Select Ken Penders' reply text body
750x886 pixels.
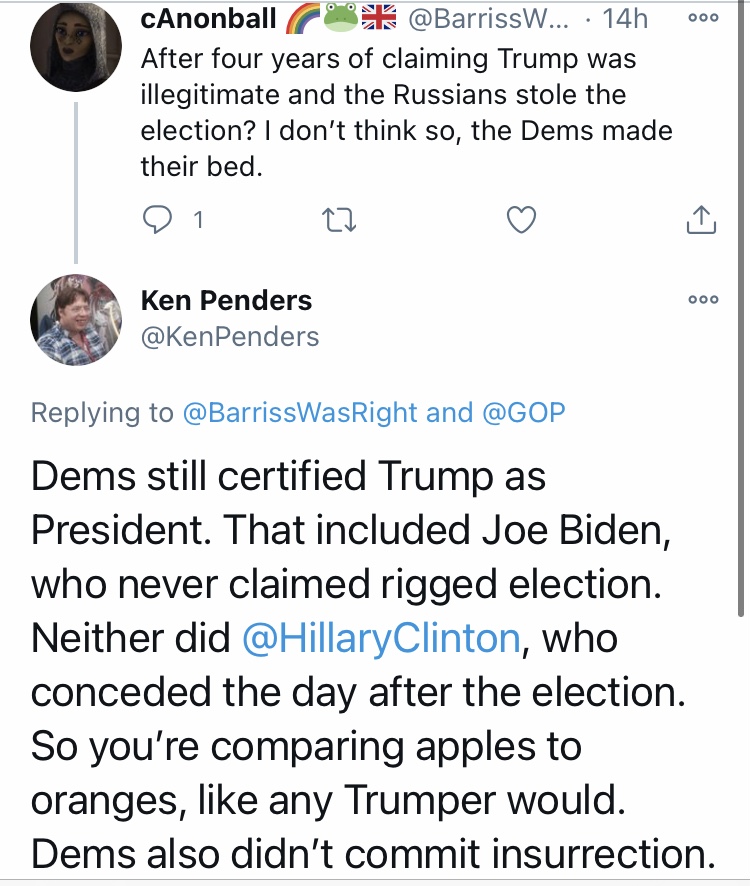pos(373,665)
